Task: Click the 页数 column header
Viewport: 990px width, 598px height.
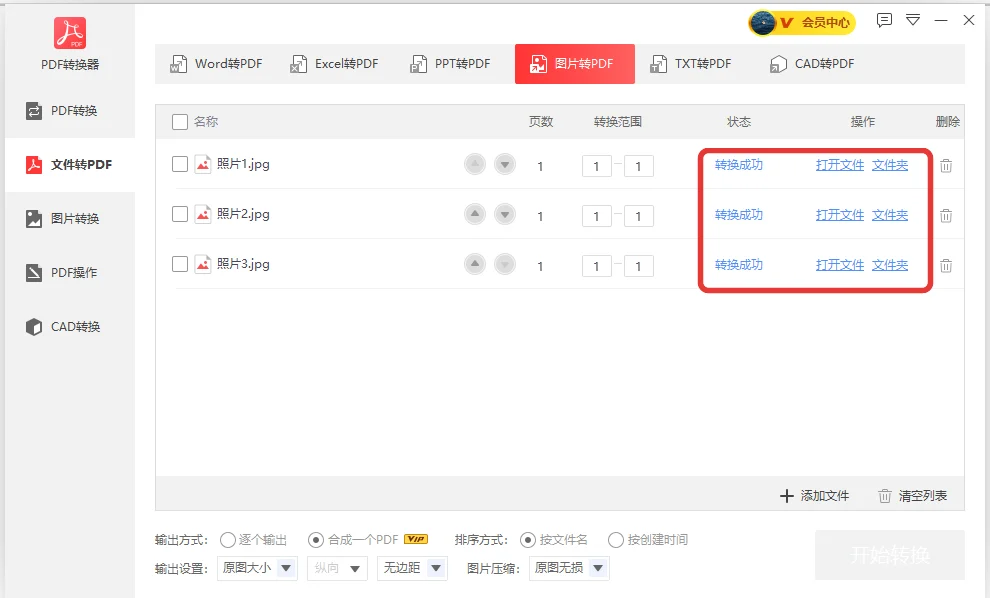Action: click(540, 122)
